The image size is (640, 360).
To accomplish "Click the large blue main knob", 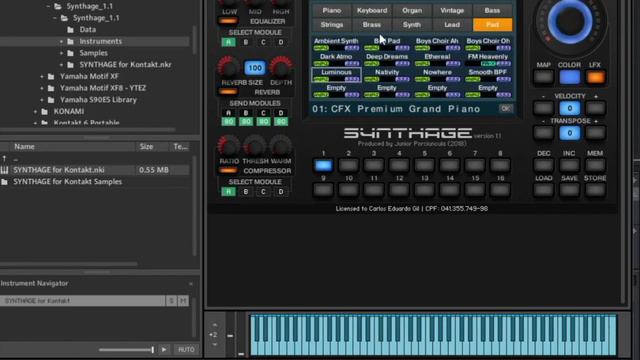I will tap(570, 21).
